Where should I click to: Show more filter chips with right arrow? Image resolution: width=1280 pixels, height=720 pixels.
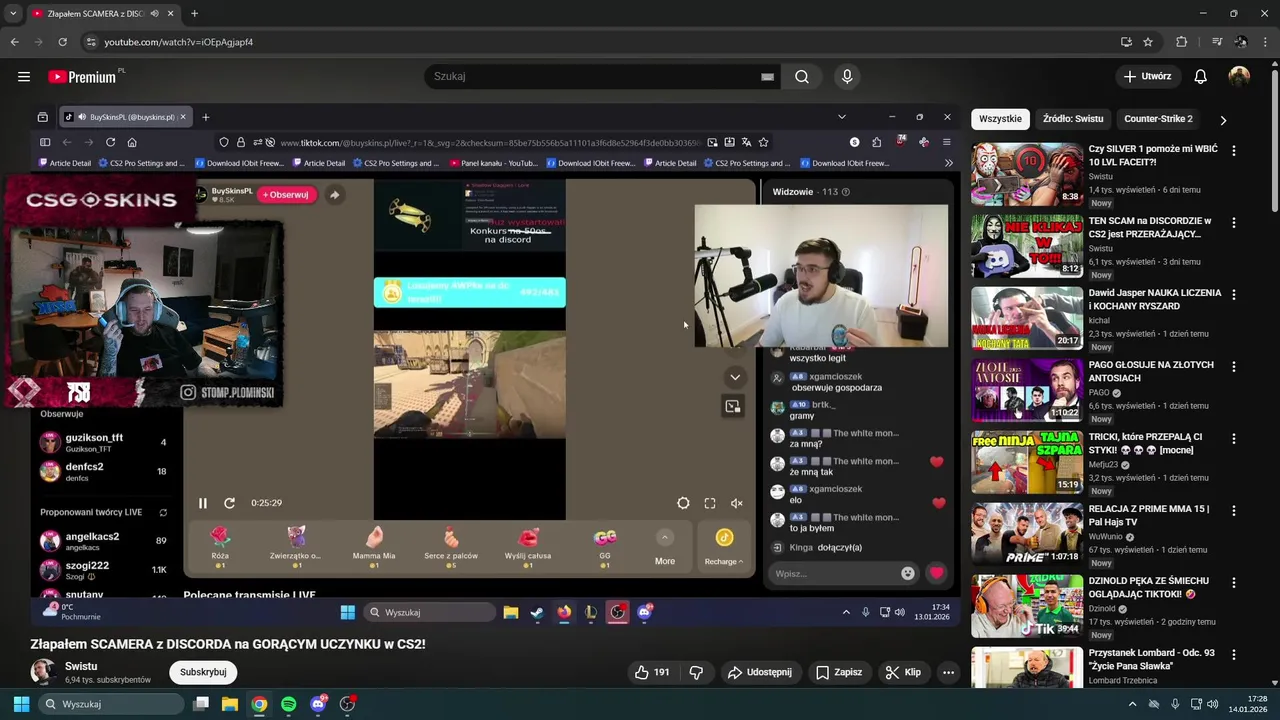click(x=1223, y=120)
